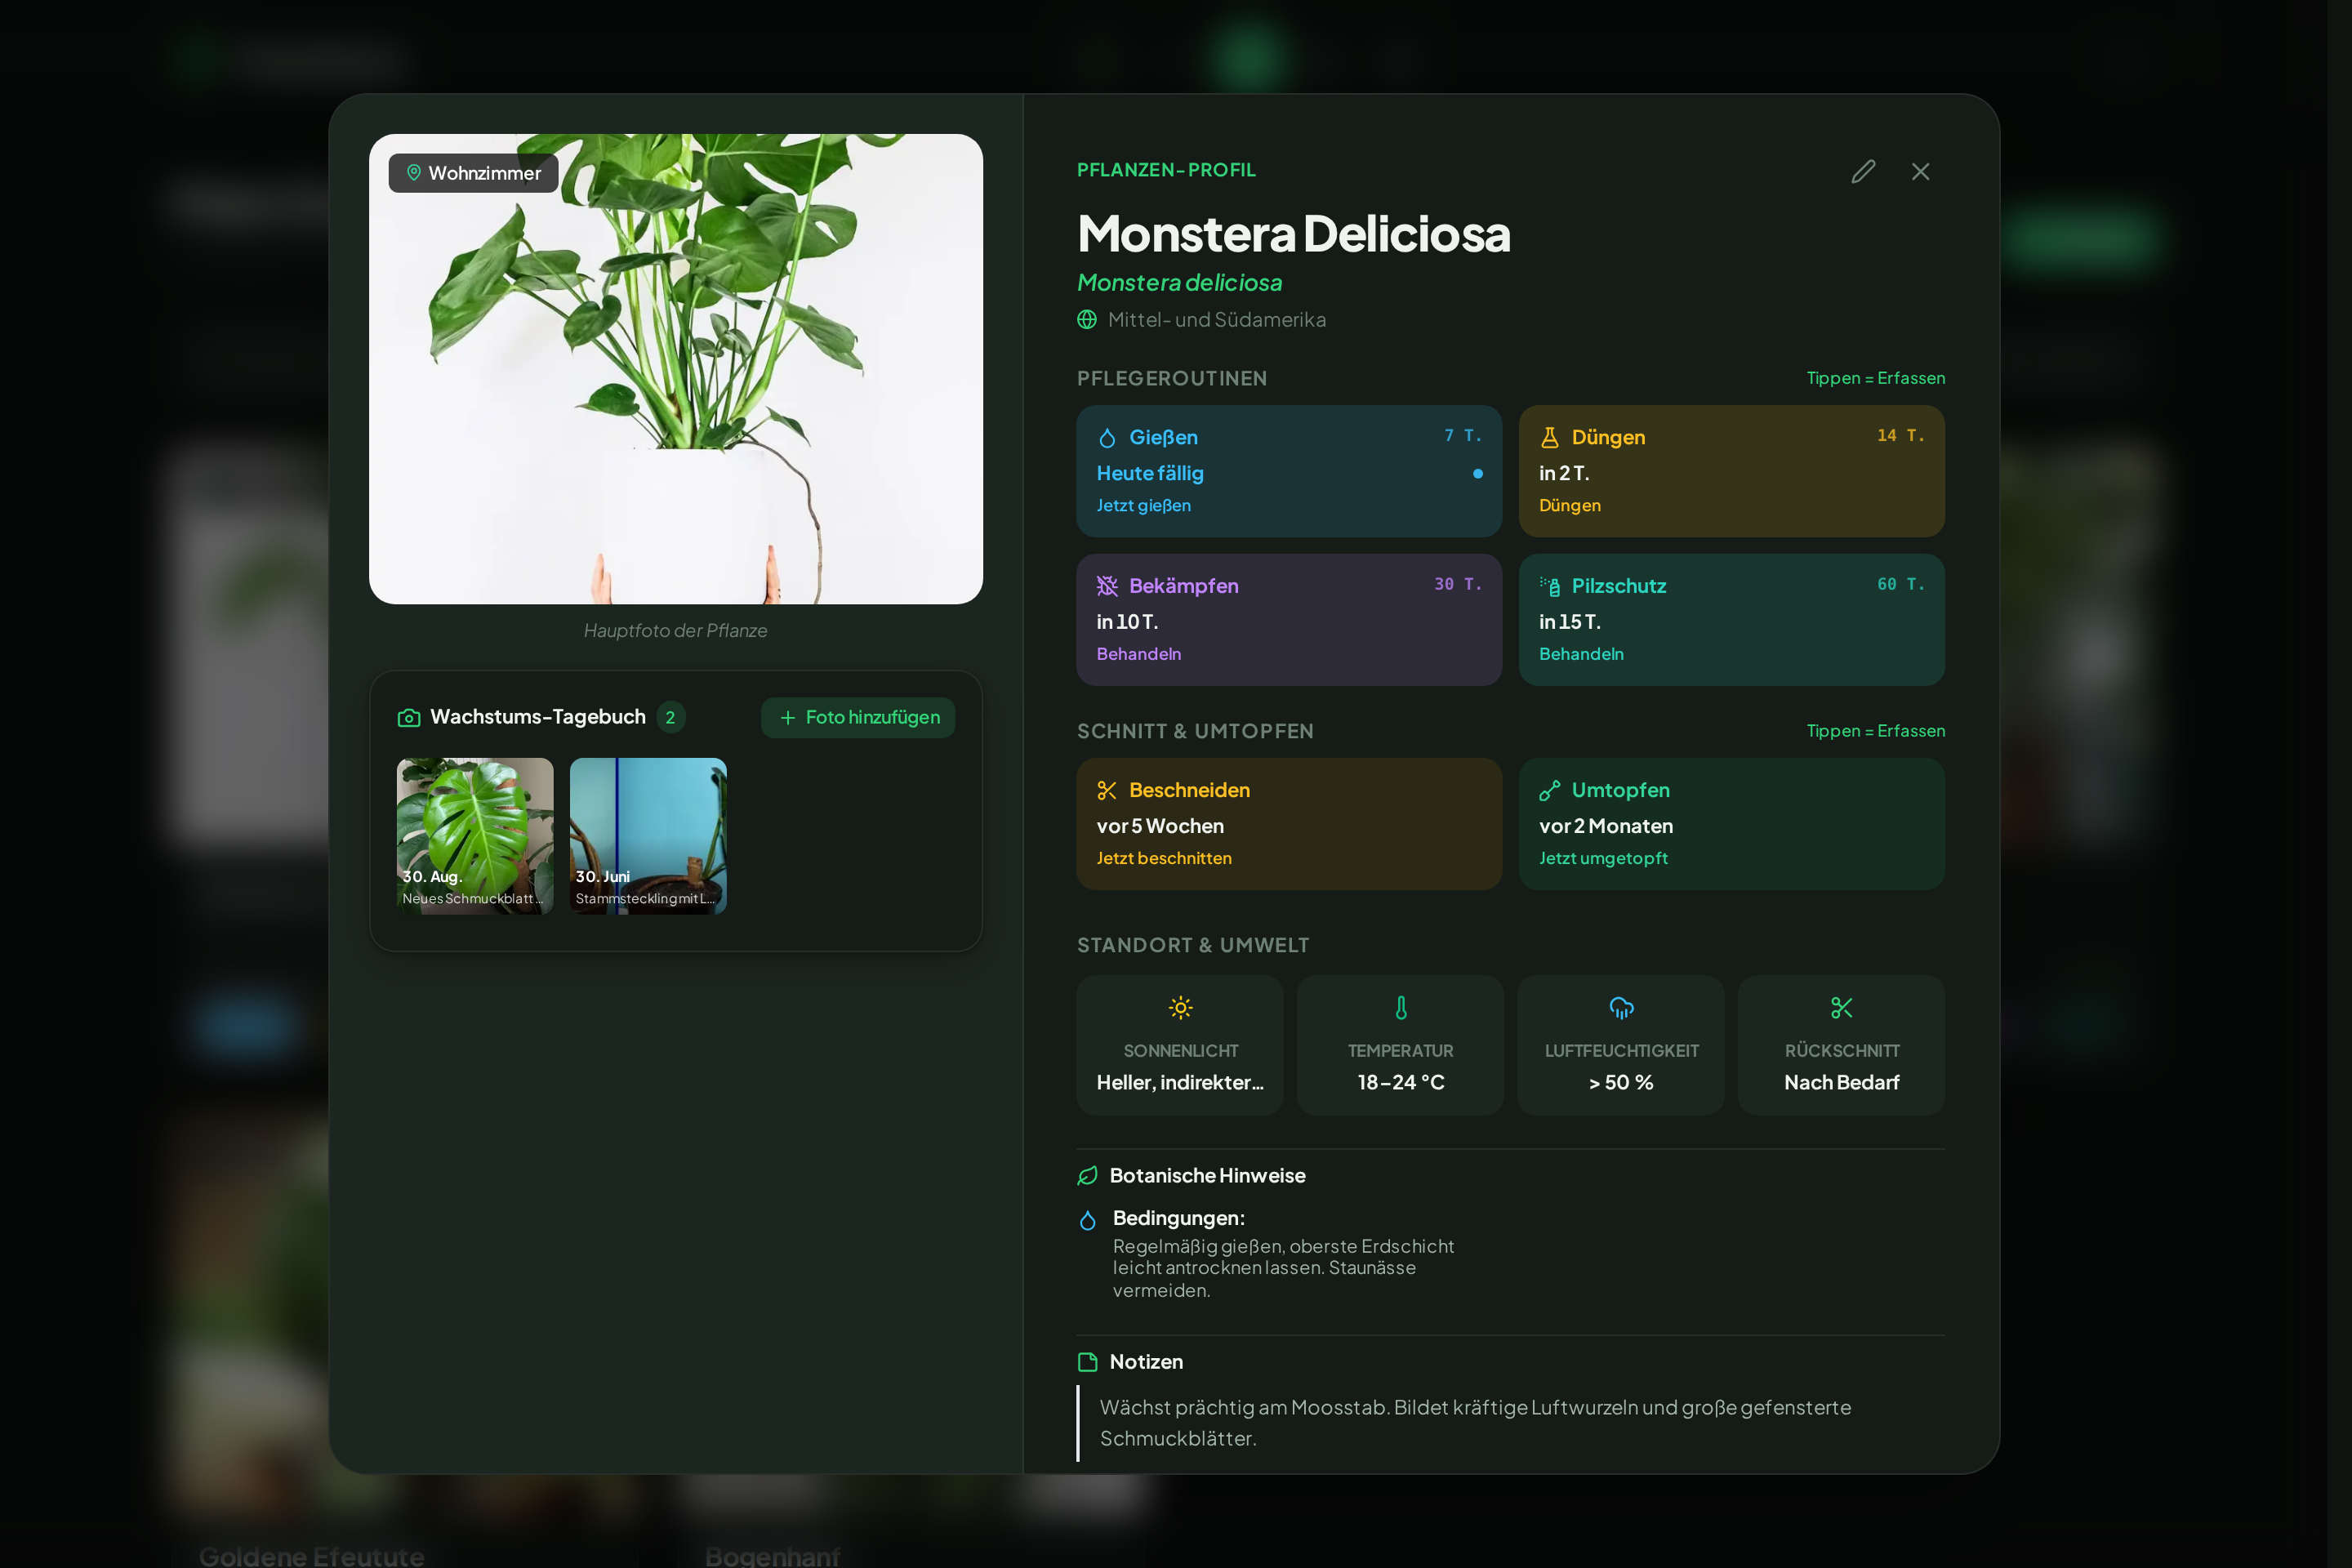The image size is (2352, 1568).
Task: Click the Mittel- und Südamerika origin text
Action: (1217, 320)
